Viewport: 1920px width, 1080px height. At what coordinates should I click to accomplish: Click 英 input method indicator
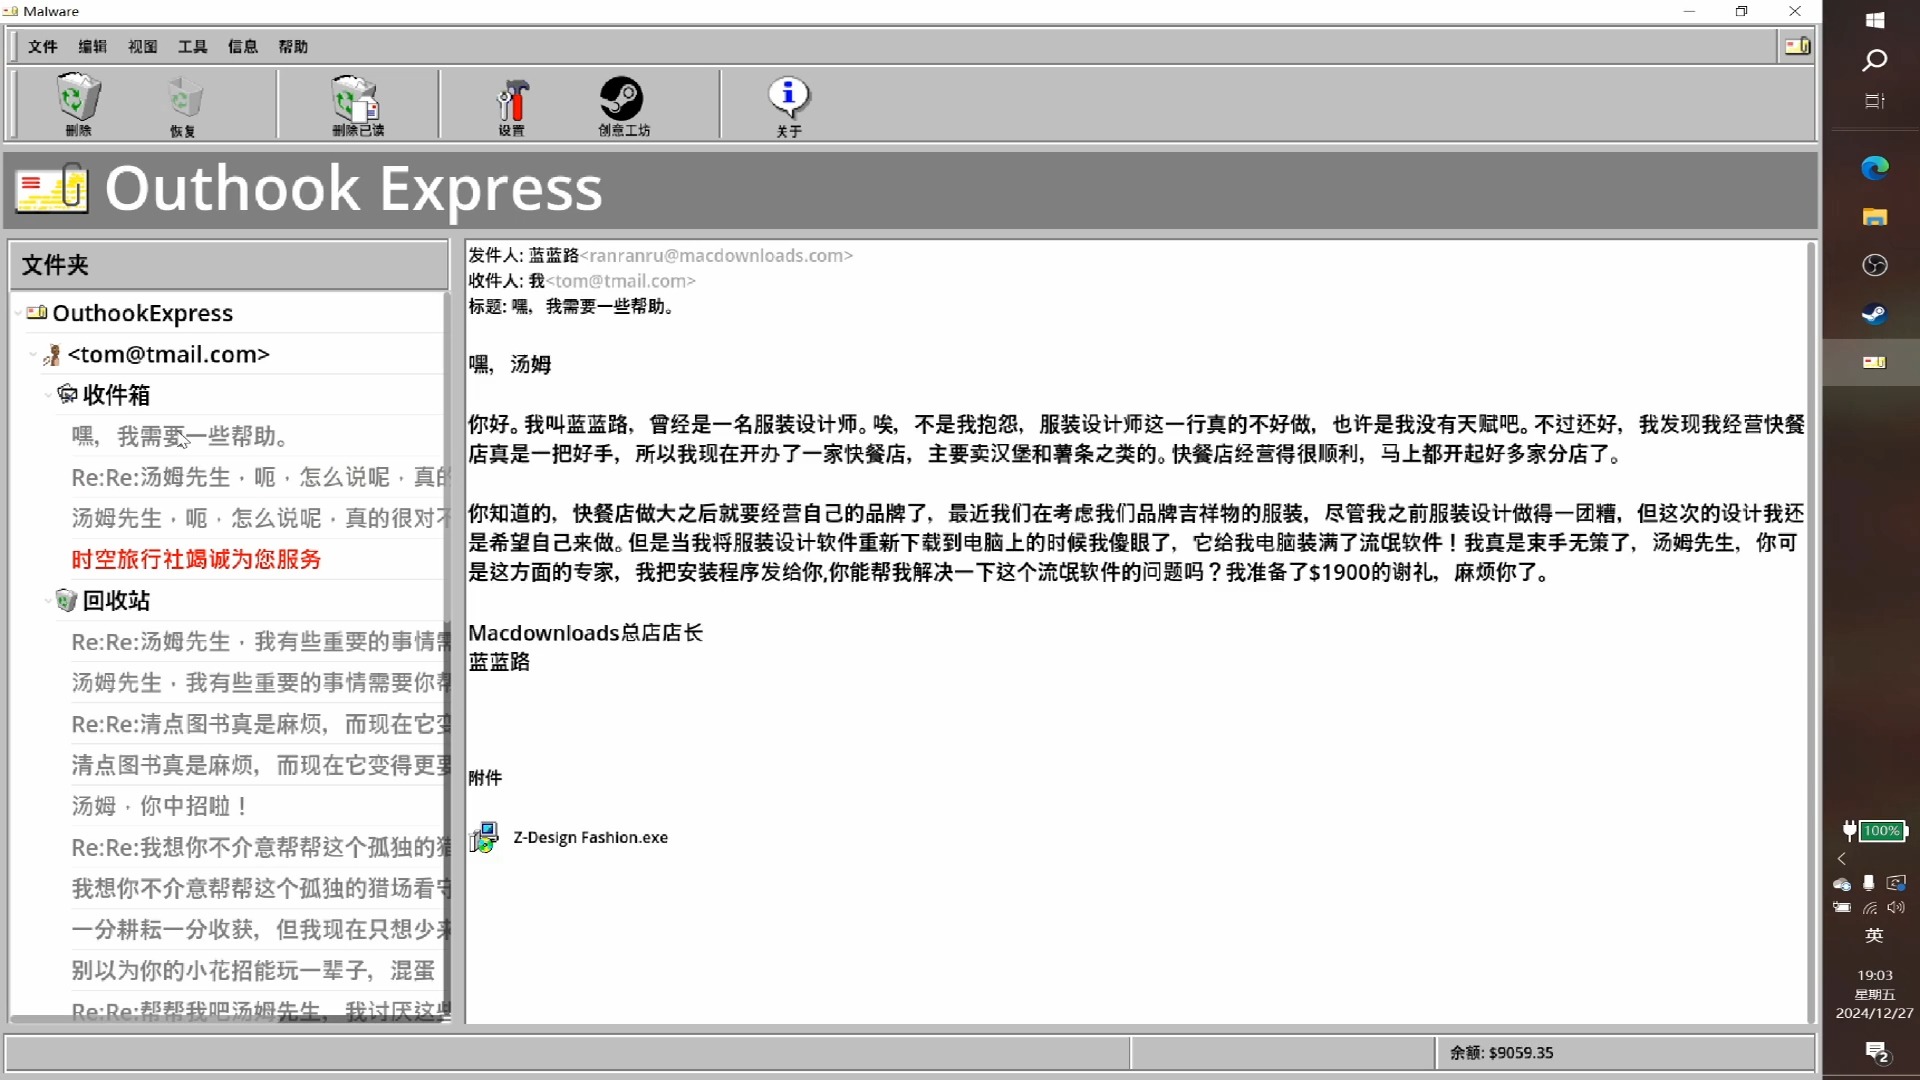1875,935
